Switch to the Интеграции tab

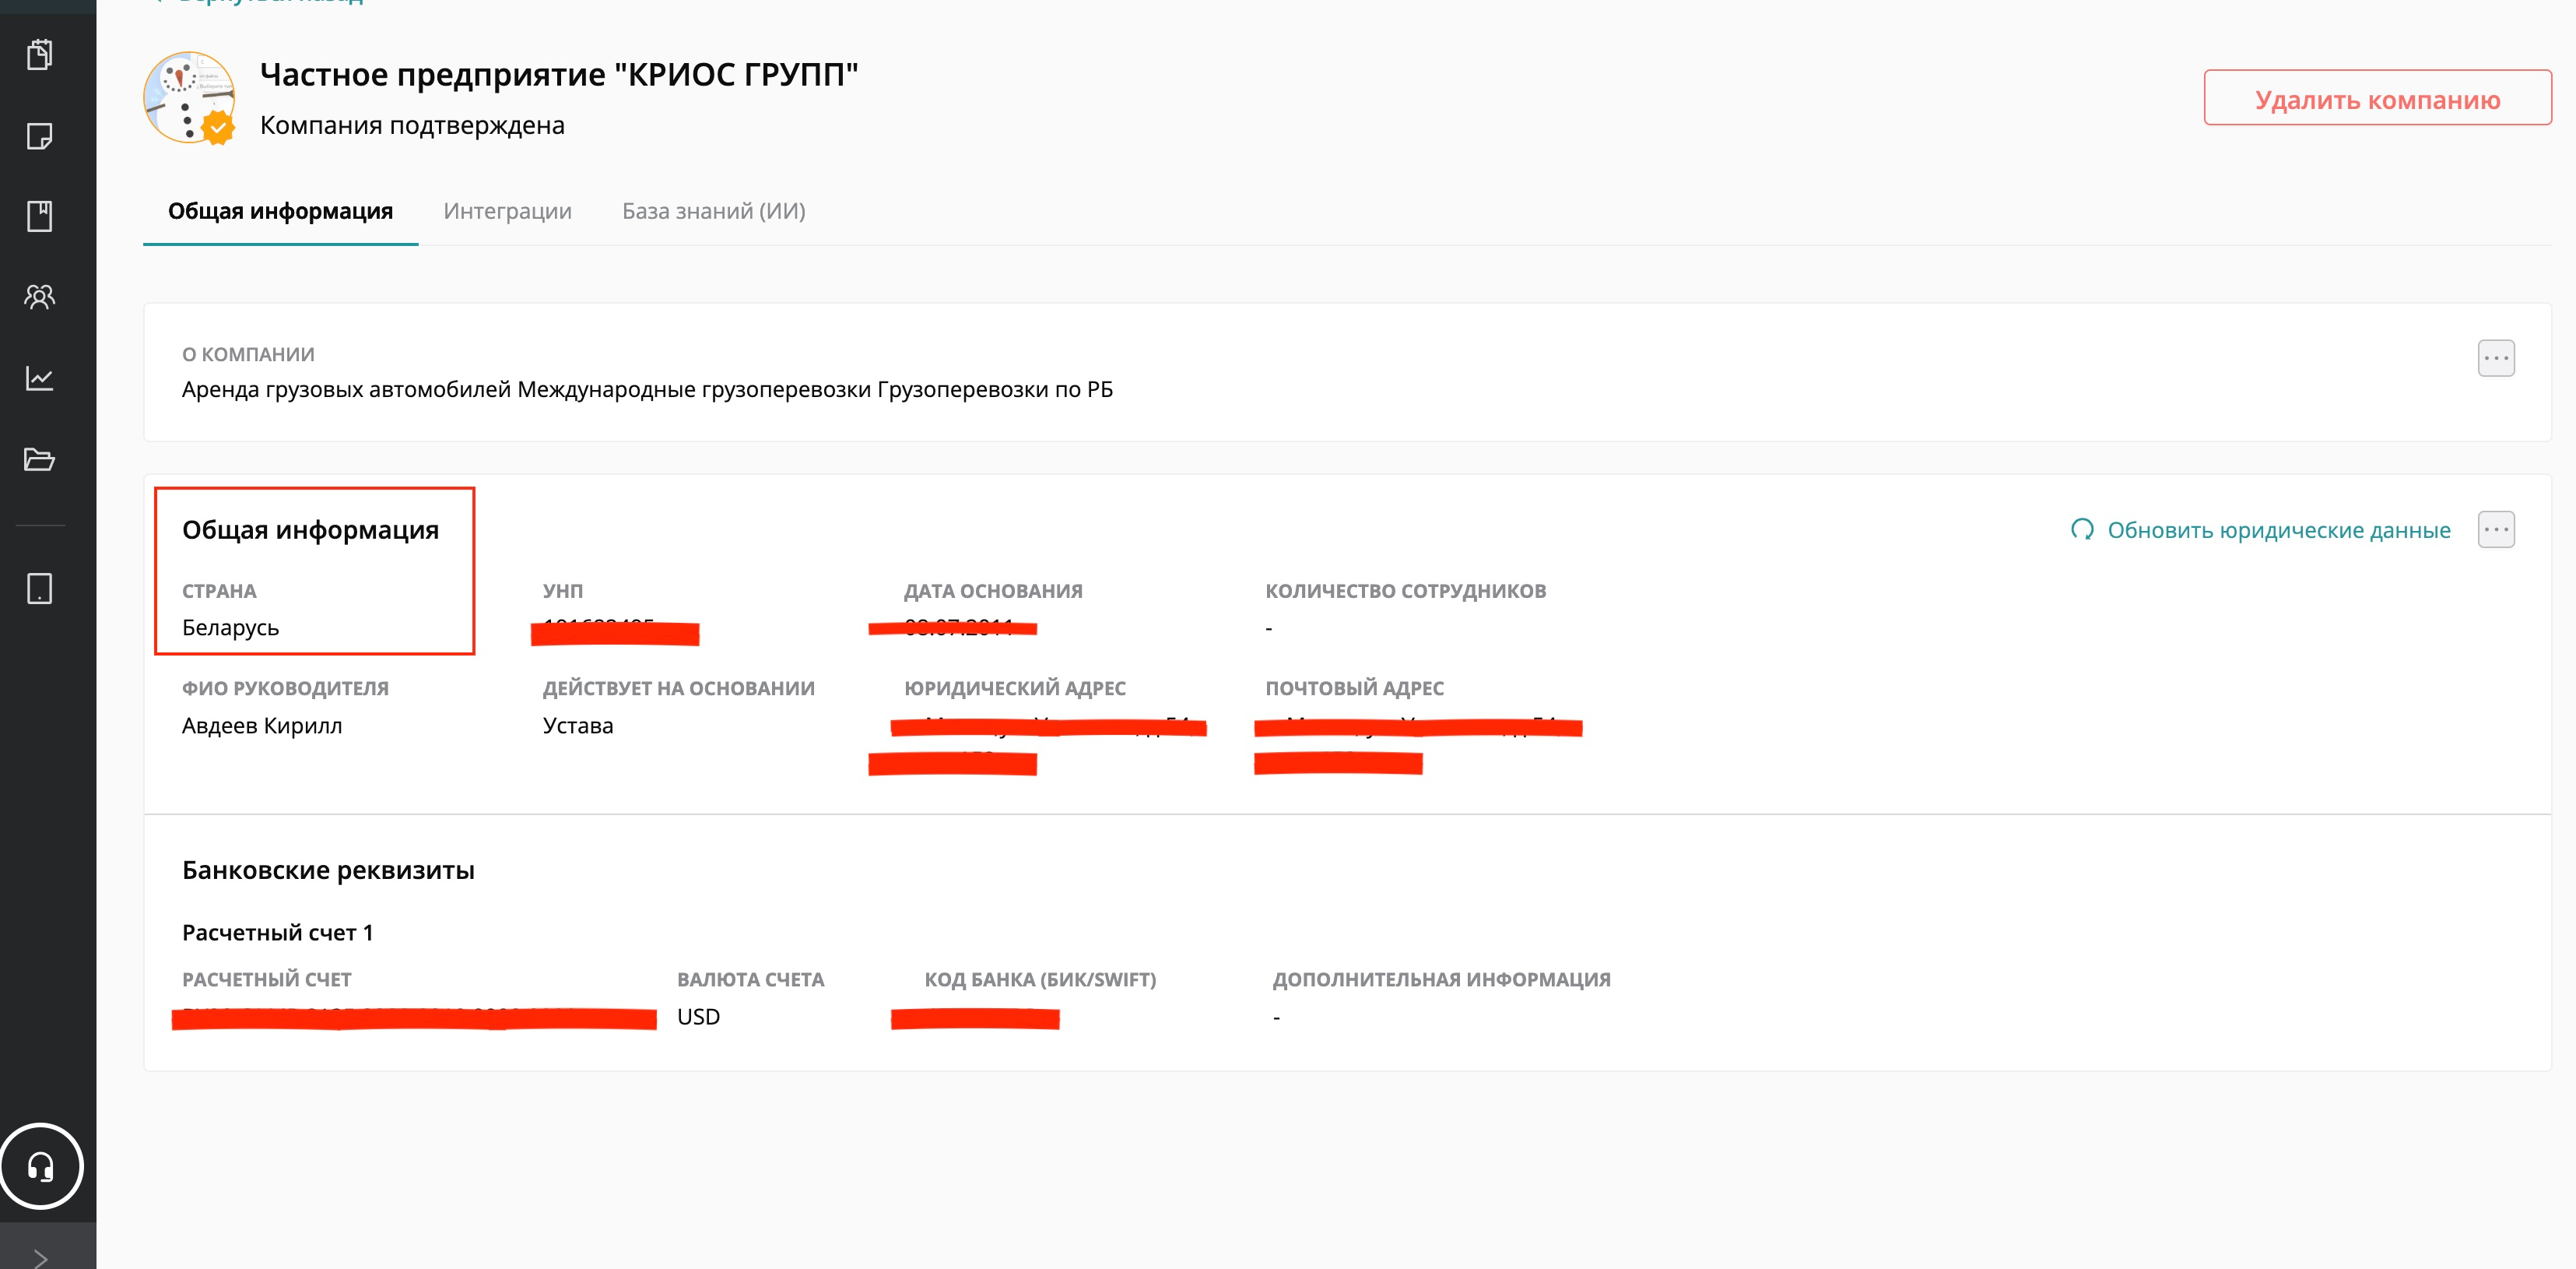click(x=507, y=211)
